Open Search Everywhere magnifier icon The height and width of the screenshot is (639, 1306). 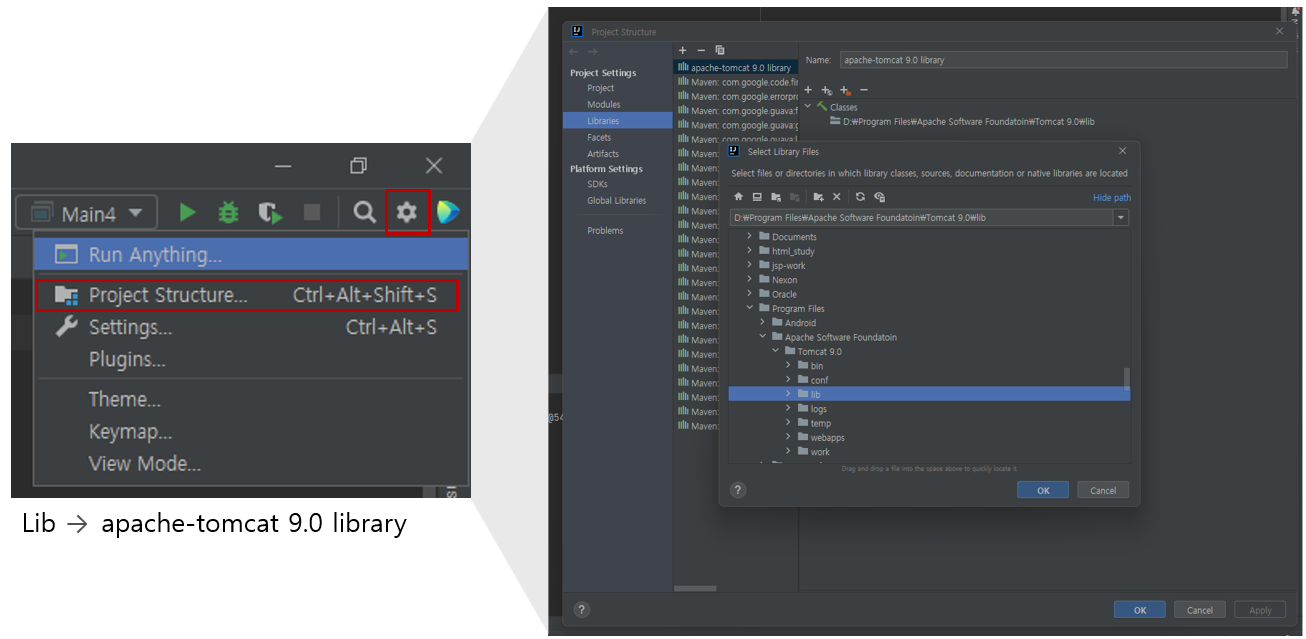click(x=365, y=212)
